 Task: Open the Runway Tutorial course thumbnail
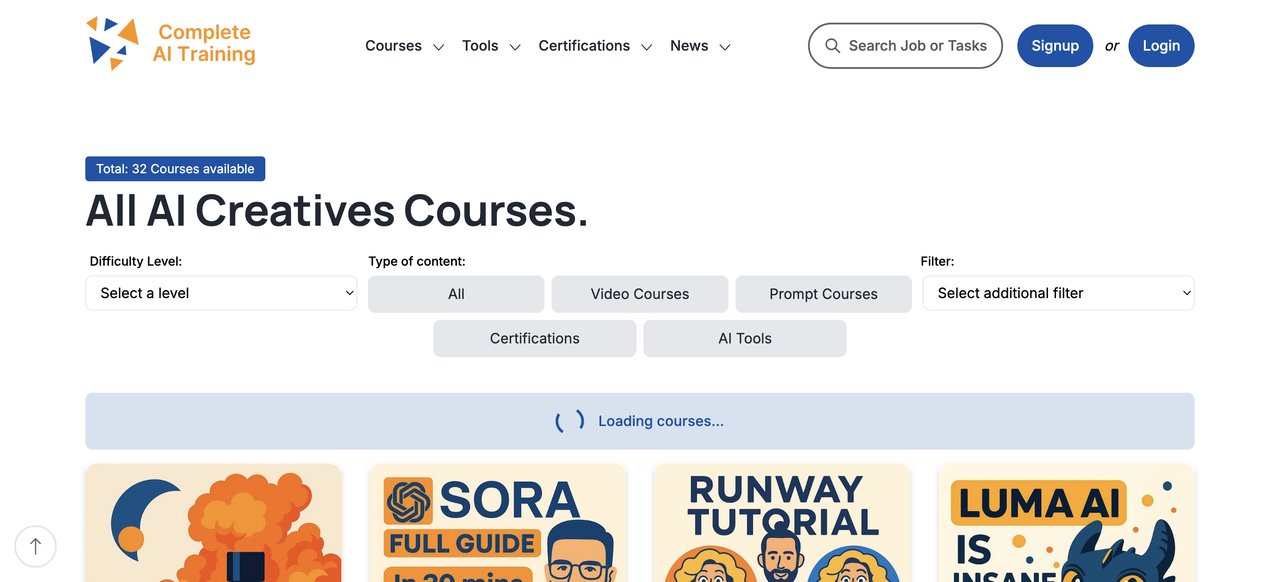tap(782, 523)
